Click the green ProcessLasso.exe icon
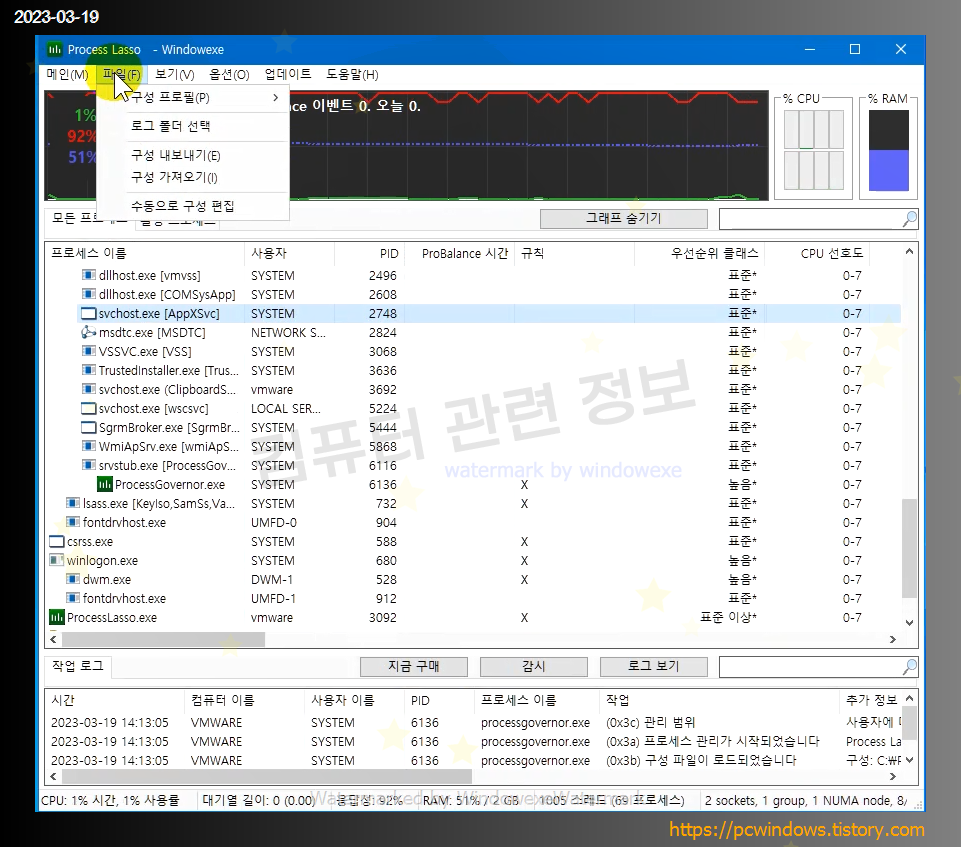Screen dimensions: 961x847 [56, 617]
